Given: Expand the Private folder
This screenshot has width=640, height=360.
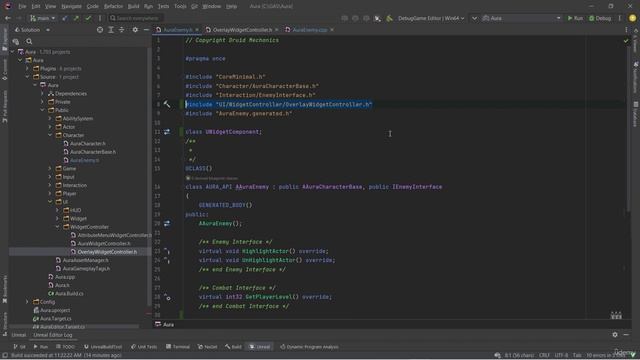Looking at the screenshot, I should coord(42,102).
